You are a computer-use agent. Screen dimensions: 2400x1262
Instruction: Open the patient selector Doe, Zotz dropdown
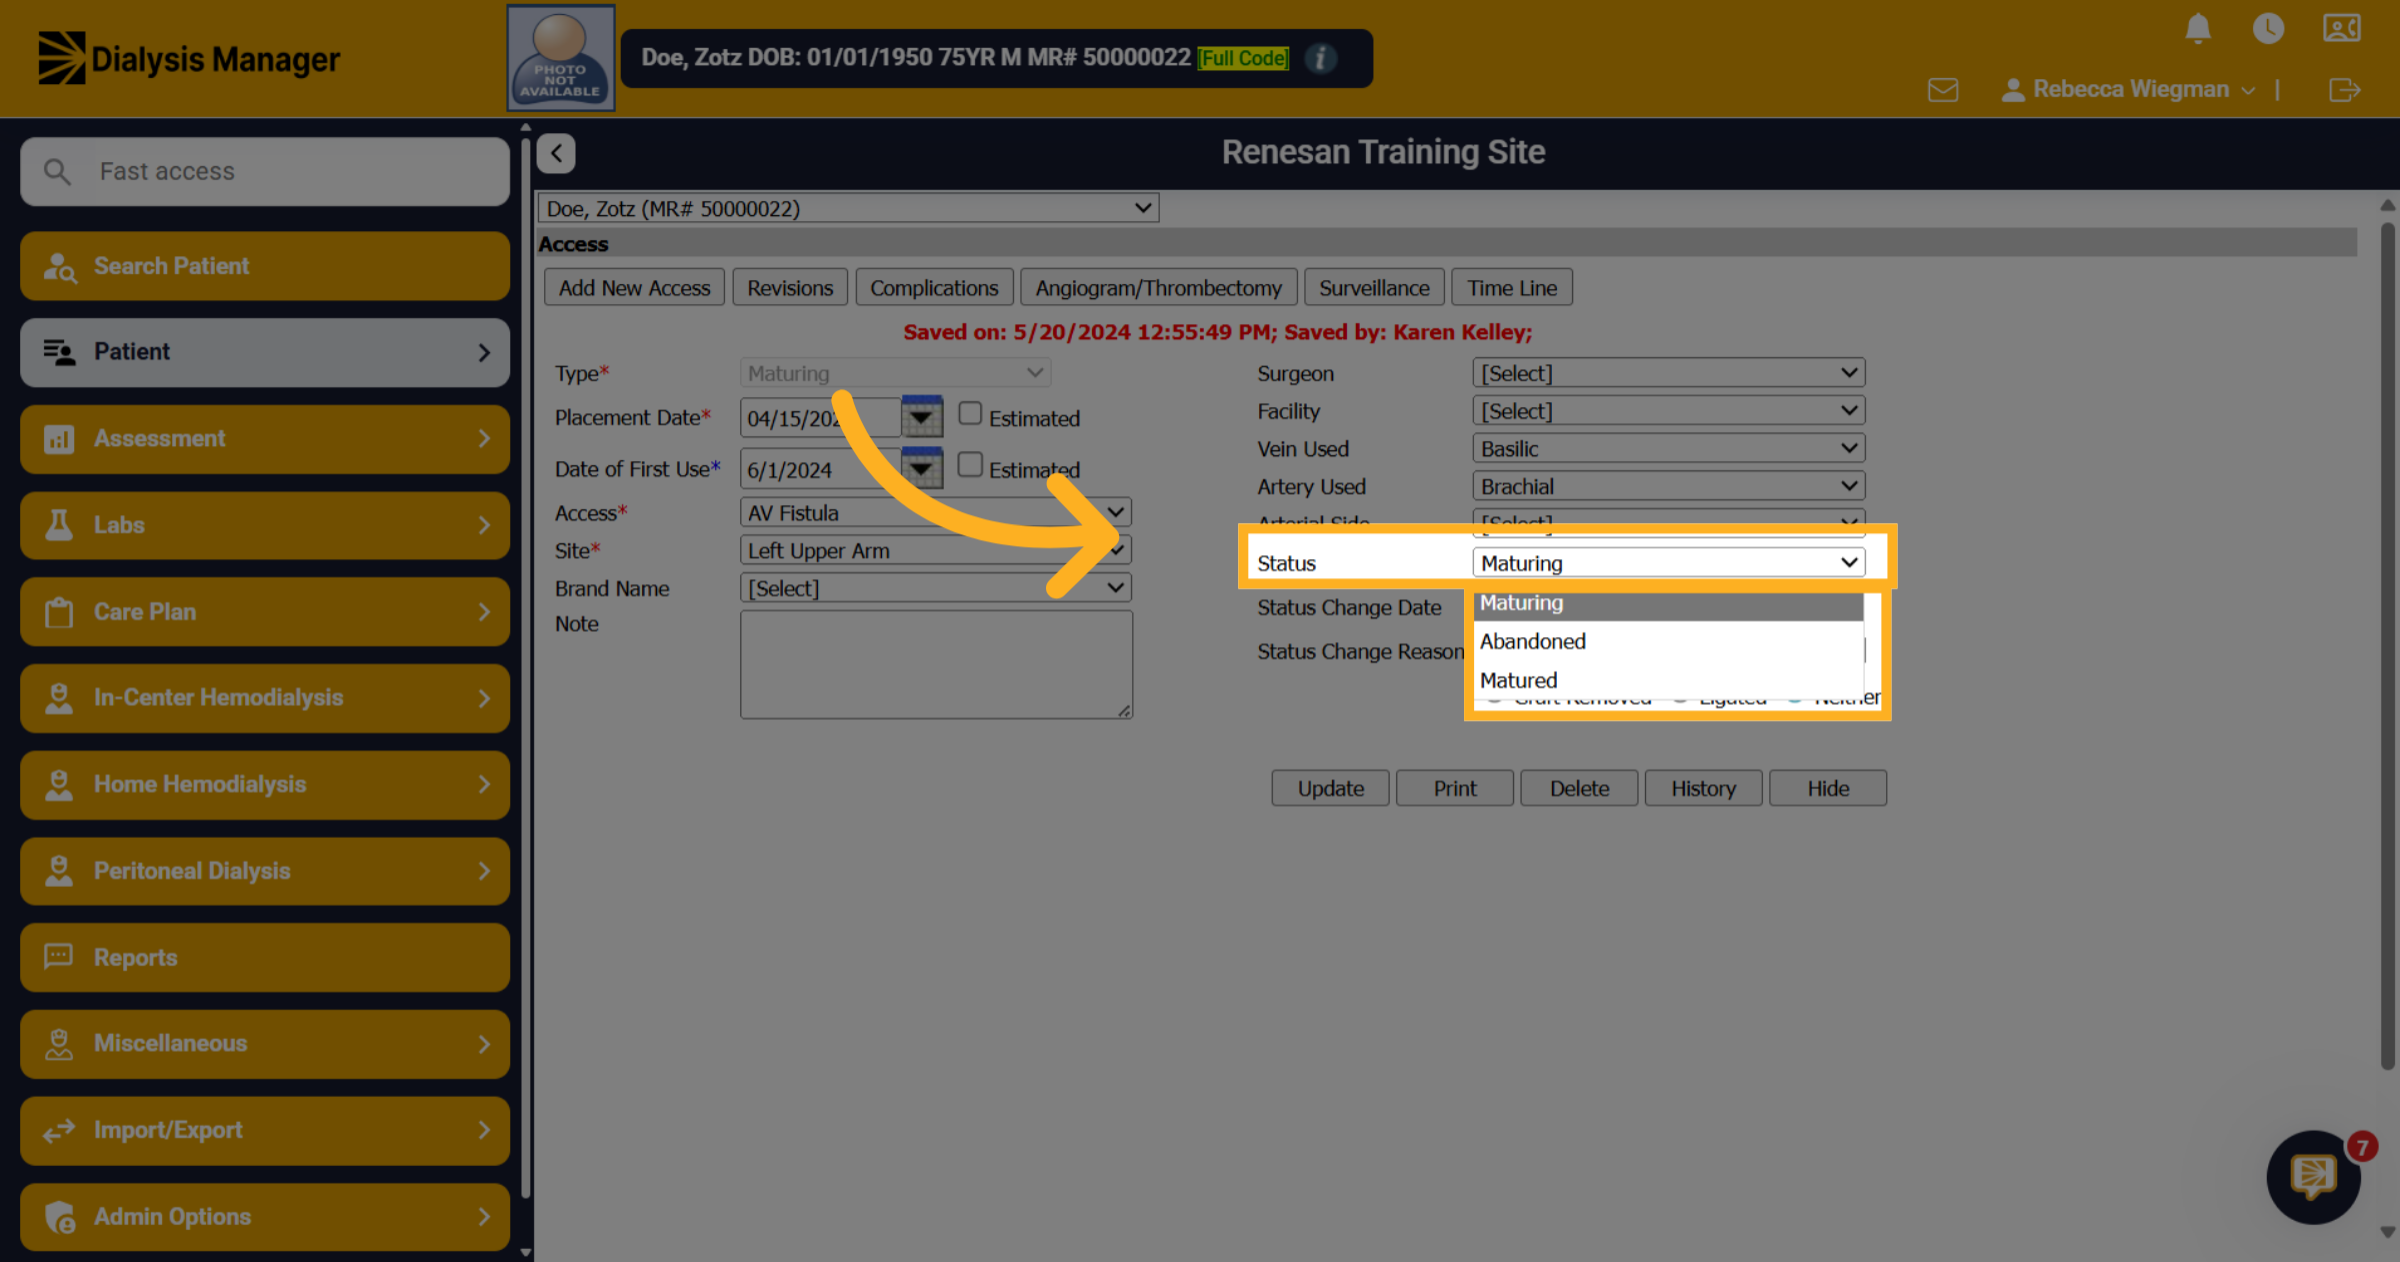[x=848, y=208]
